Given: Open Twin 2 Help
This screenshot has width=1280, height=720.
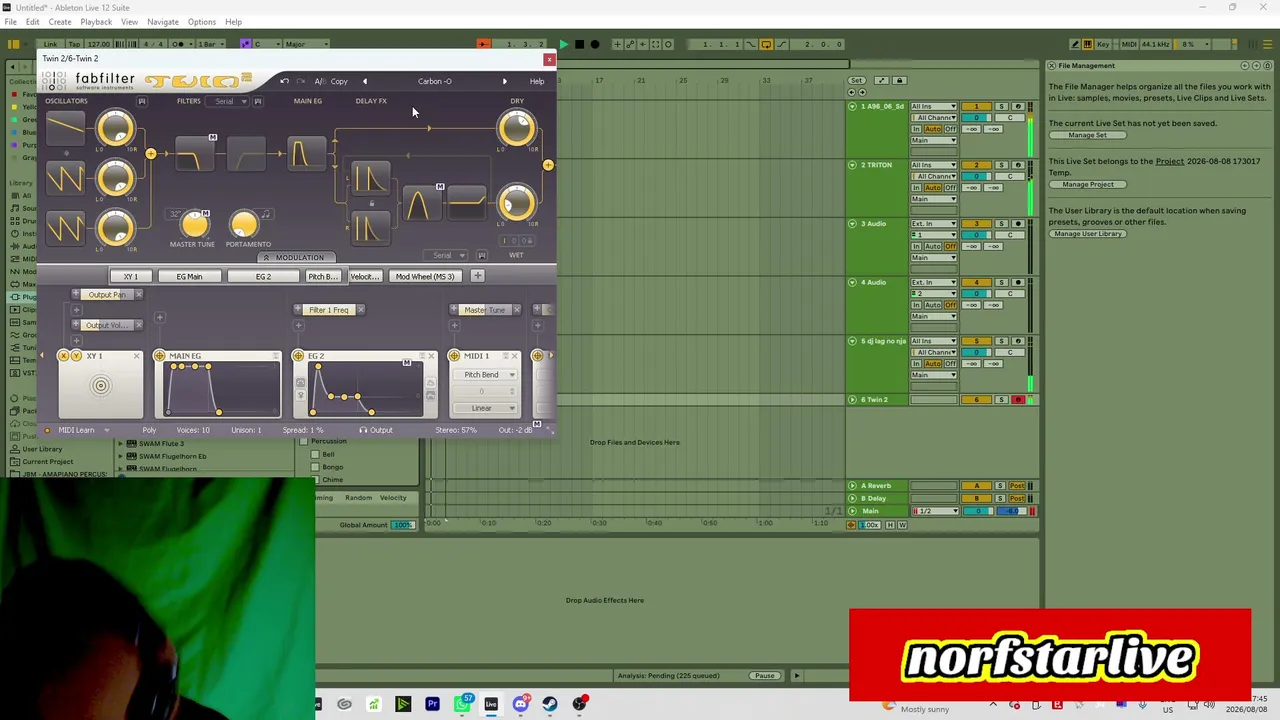Looking at the screenshot, I should coord(537,81).
